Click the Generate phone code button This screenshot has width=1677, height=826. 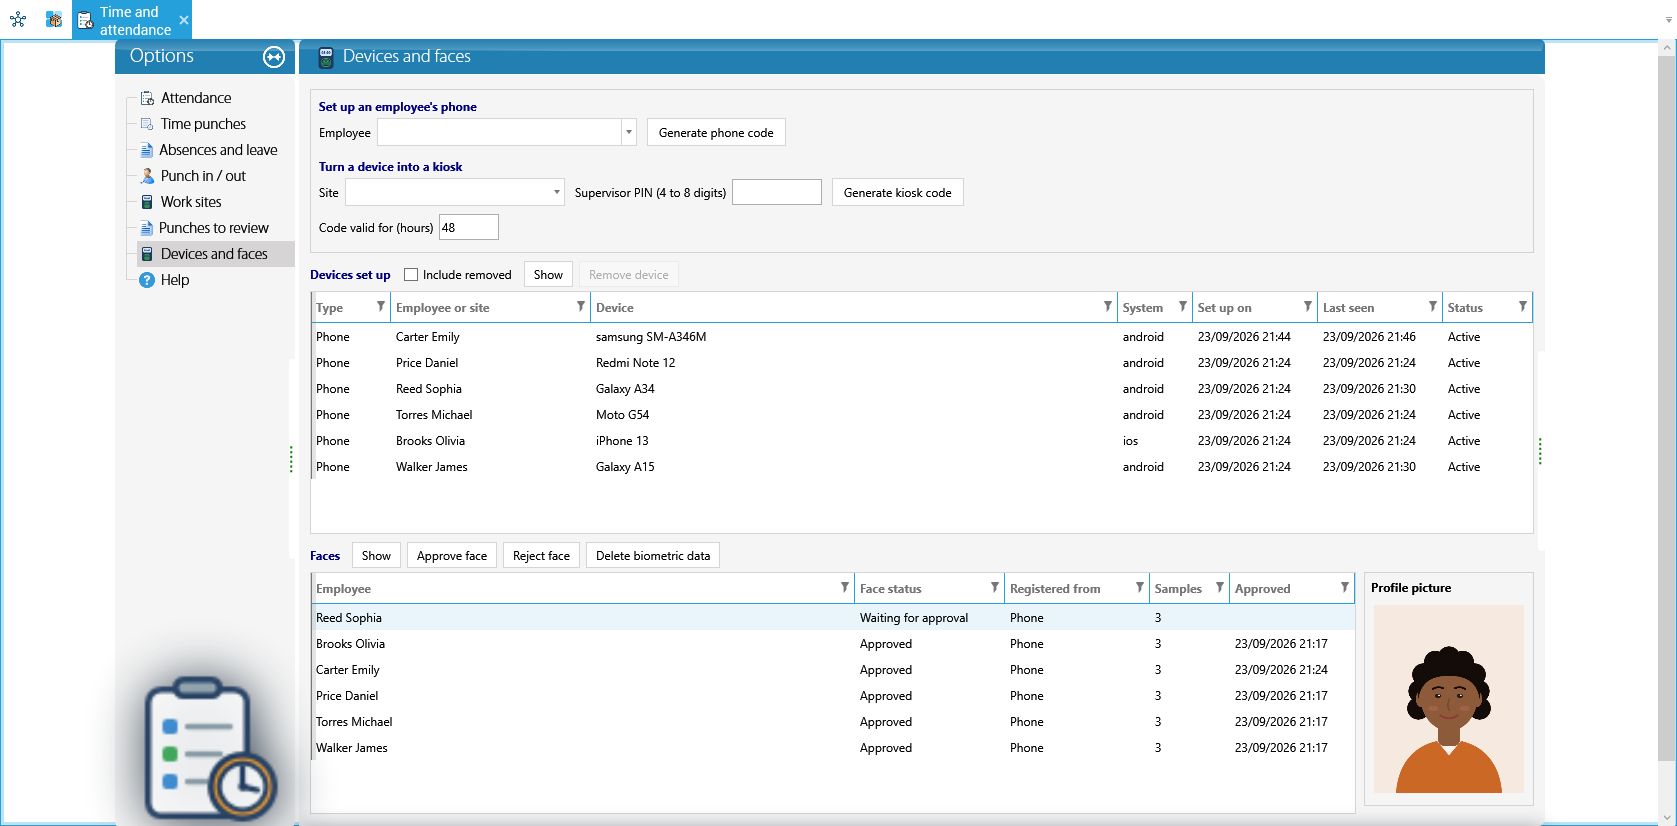716,132
